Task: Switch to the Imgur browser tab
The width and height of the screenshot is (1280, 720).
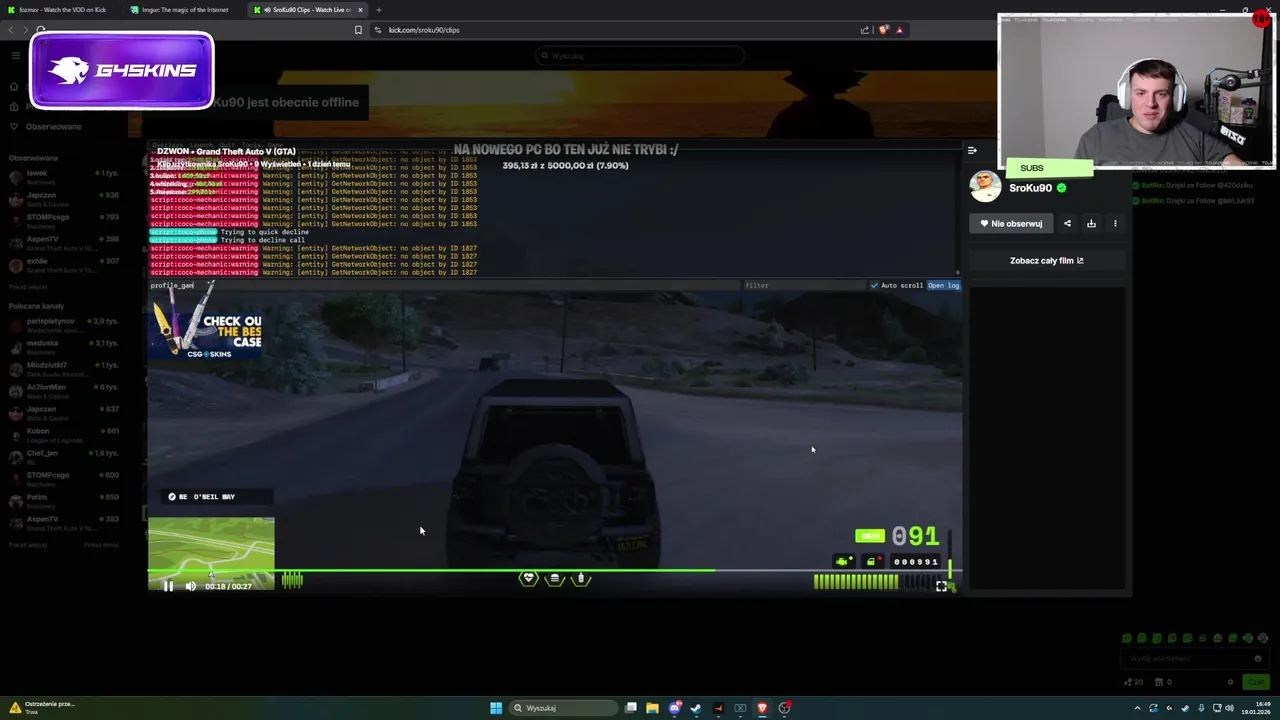Action: (x=185, y=10)
